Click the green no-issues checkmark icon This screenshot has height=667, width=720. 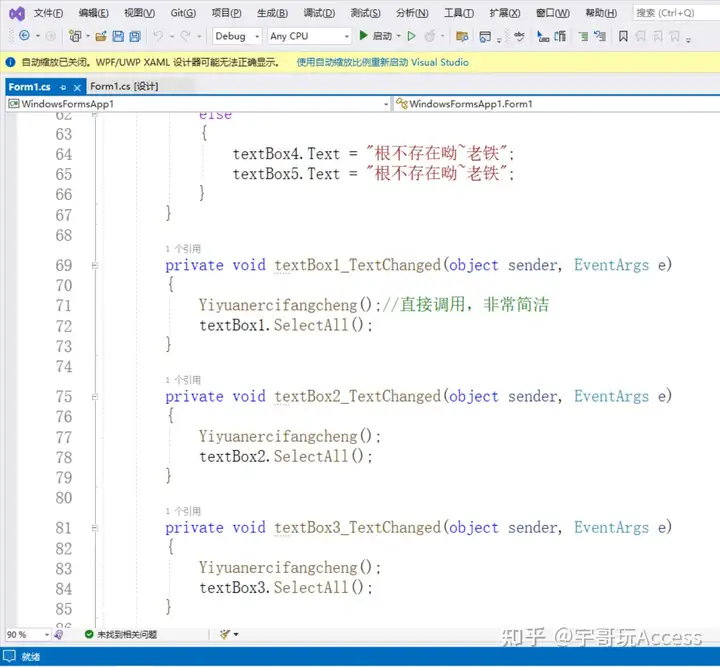[x=89, y=634]
